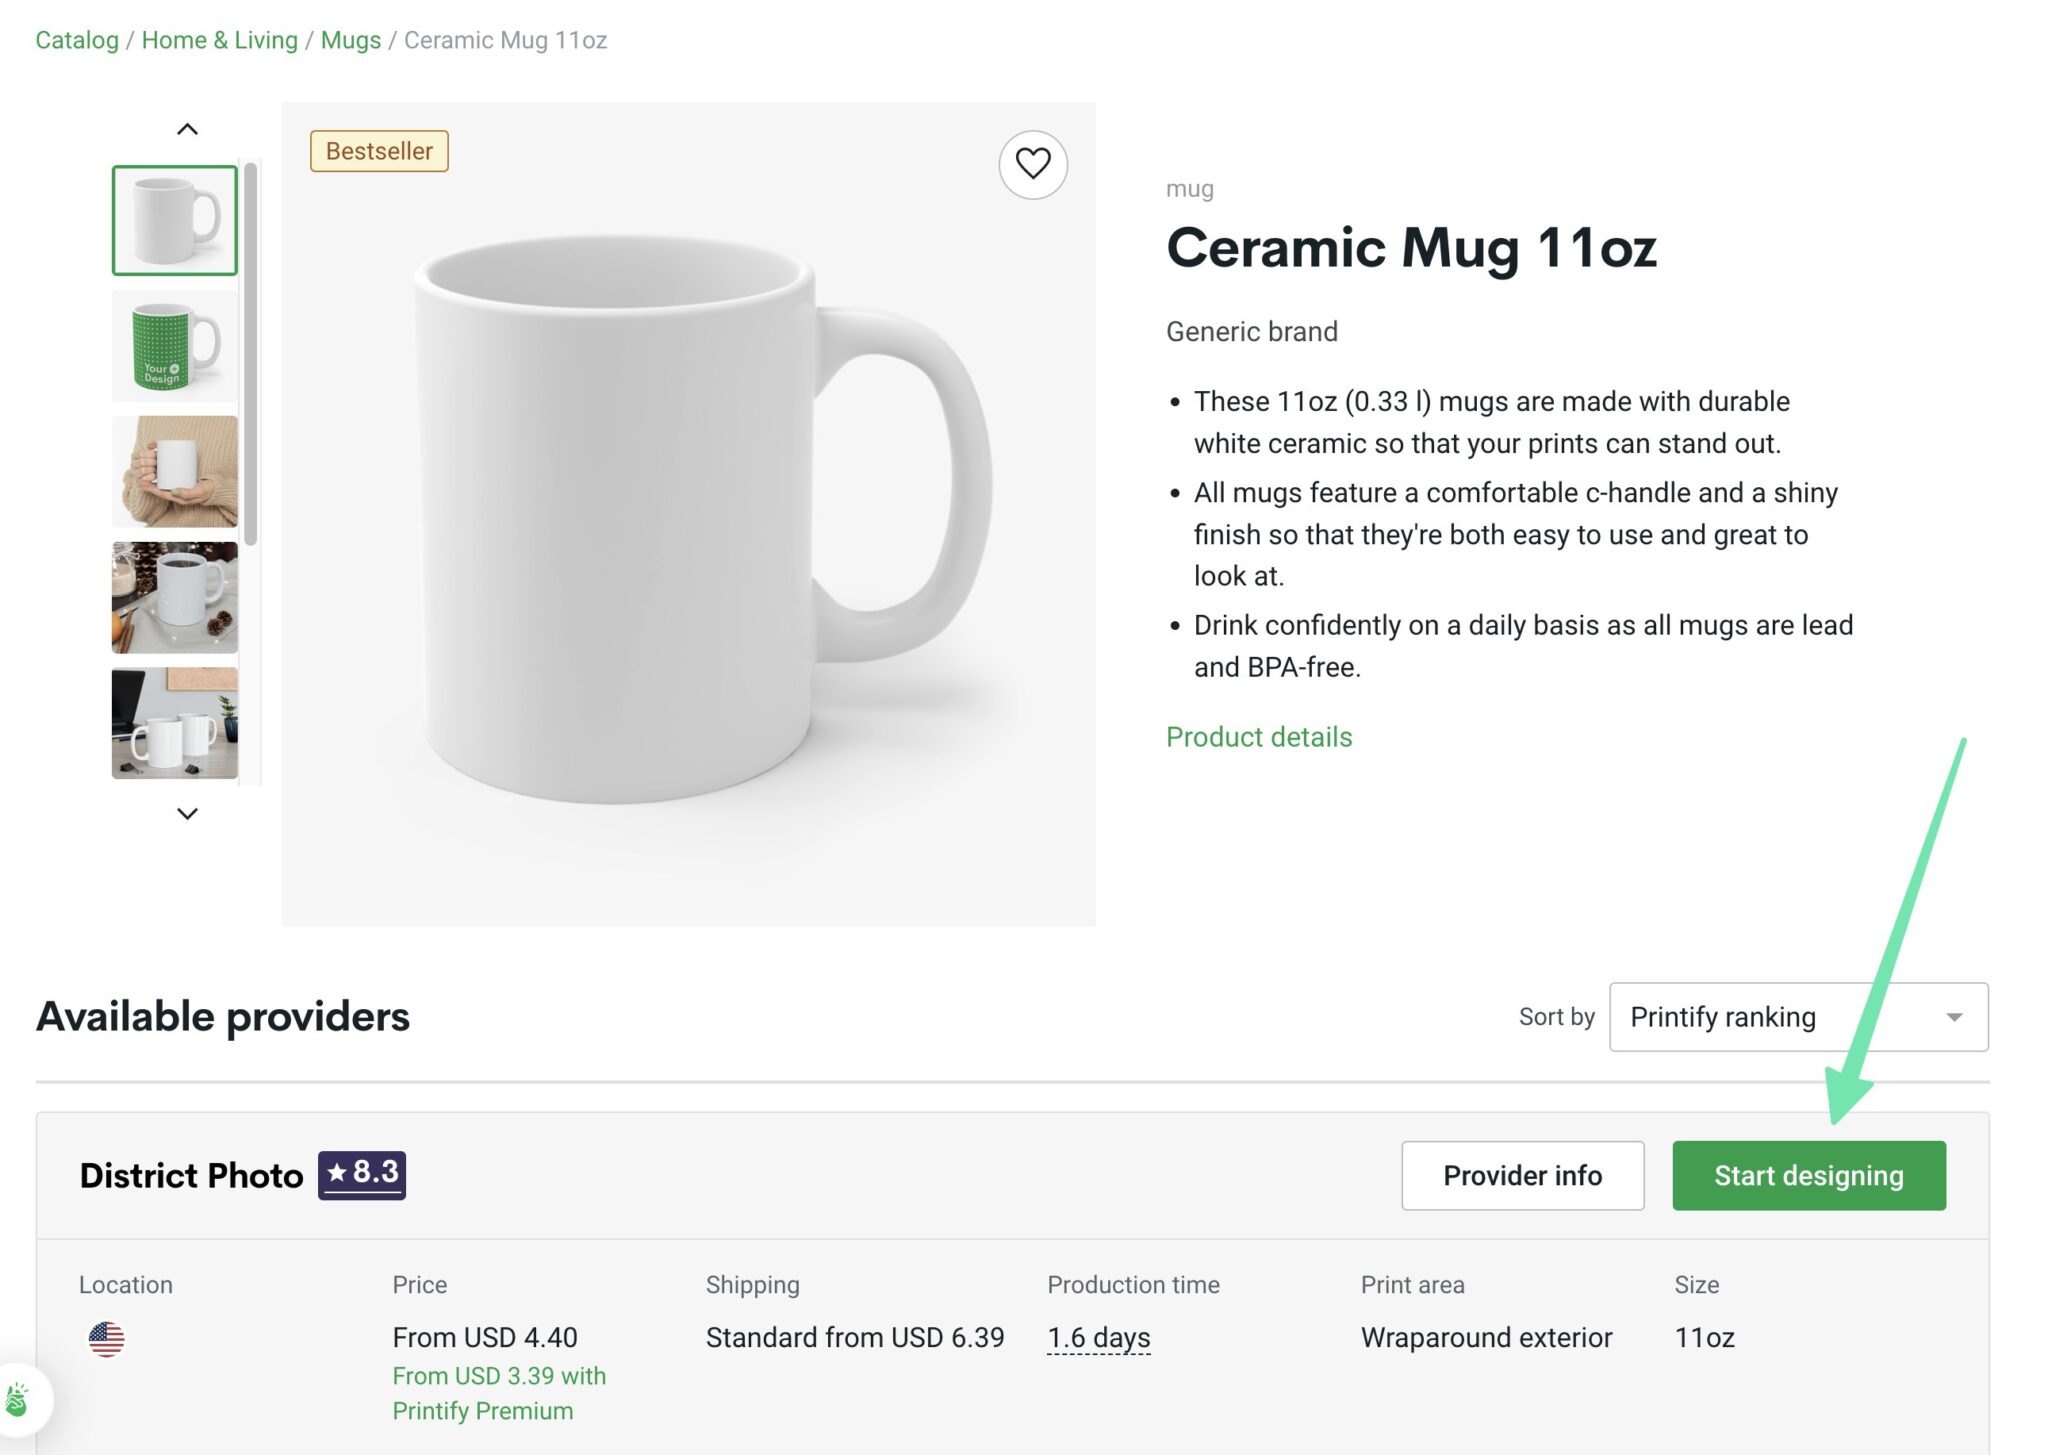Go to the Catalog breadcrumb link
Screen dimensions: 2048x1455
point(75,40)
